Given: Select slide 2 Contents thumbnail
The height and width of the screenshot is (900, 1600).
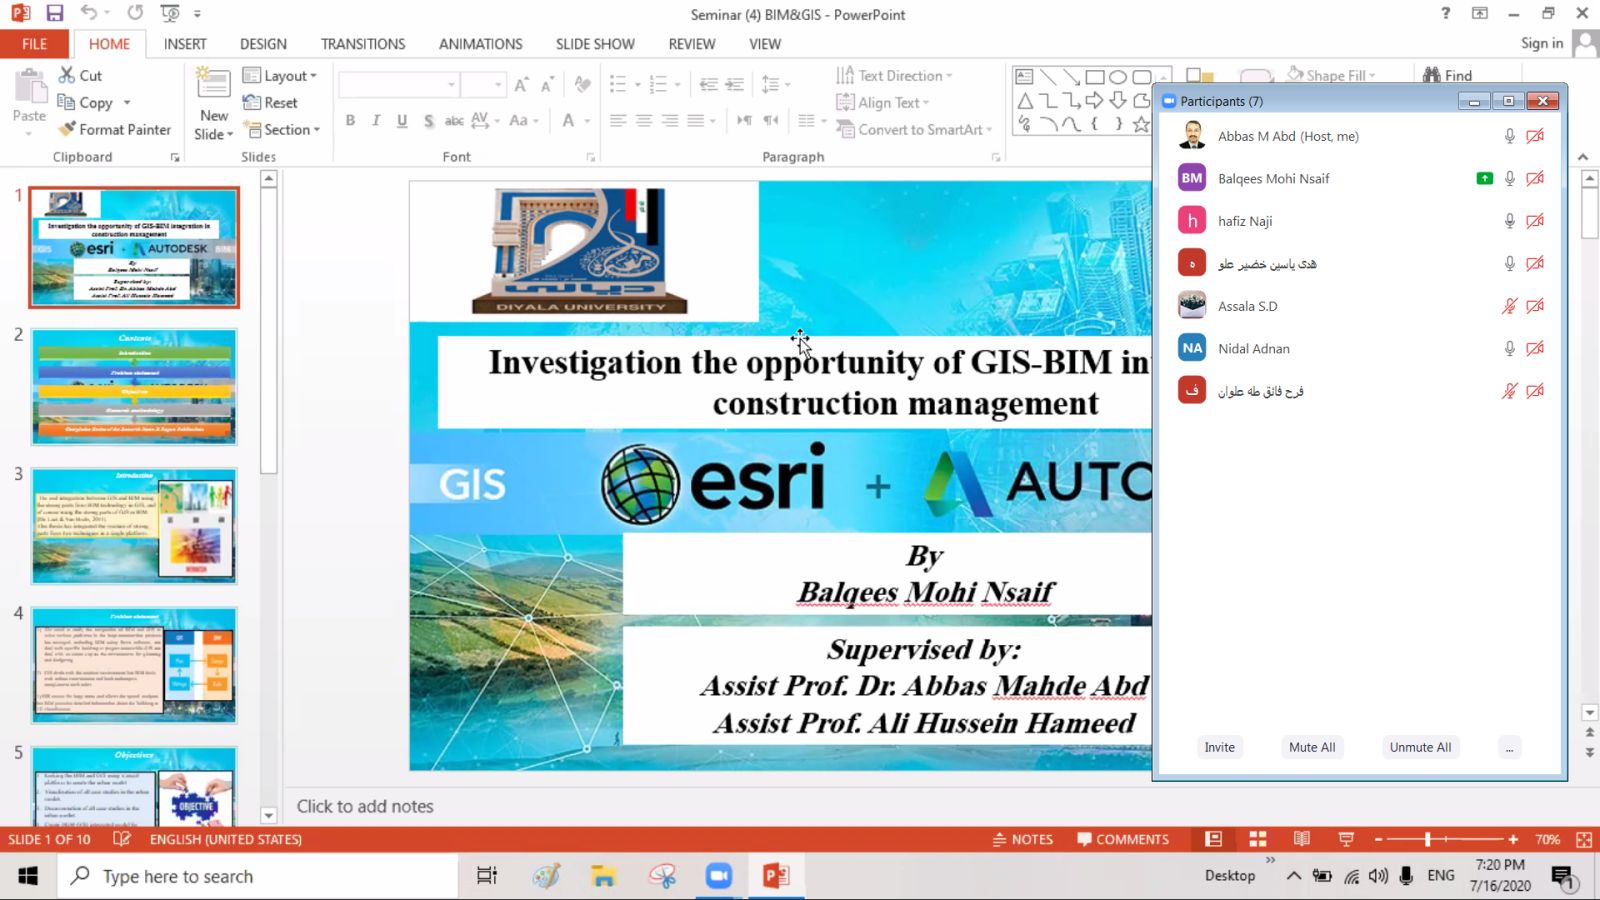Looking at the screenshot, I should point(134,387).
